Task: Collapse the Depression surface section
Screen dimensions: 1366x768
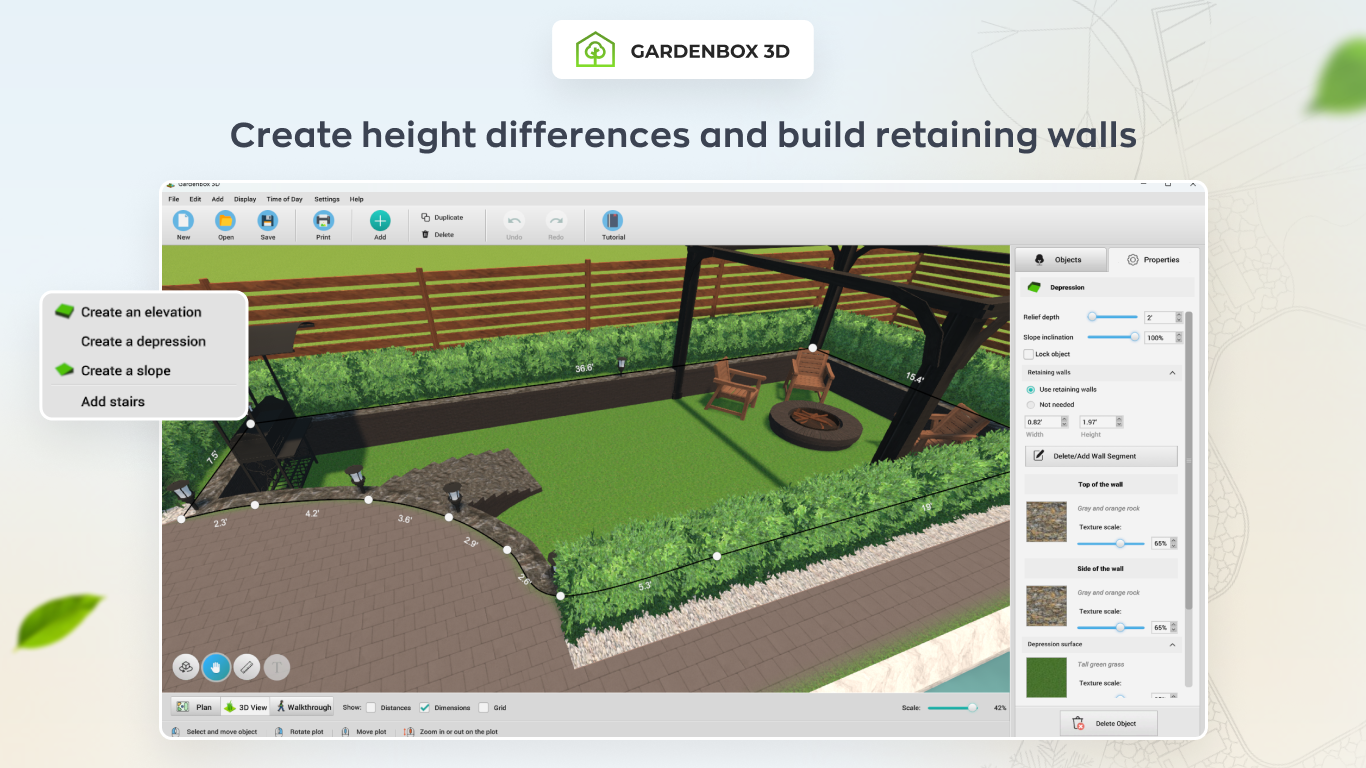Action: (1172, 644)
